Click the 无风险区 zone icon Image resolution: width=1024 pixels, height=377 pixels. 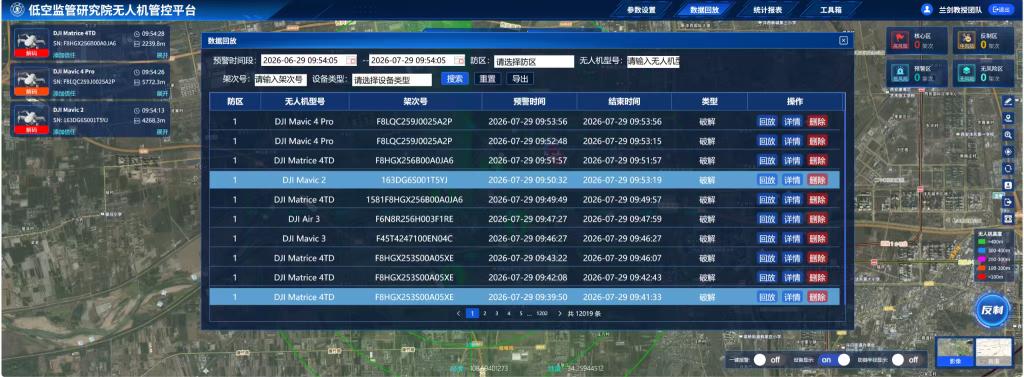(x=967, y=73)
